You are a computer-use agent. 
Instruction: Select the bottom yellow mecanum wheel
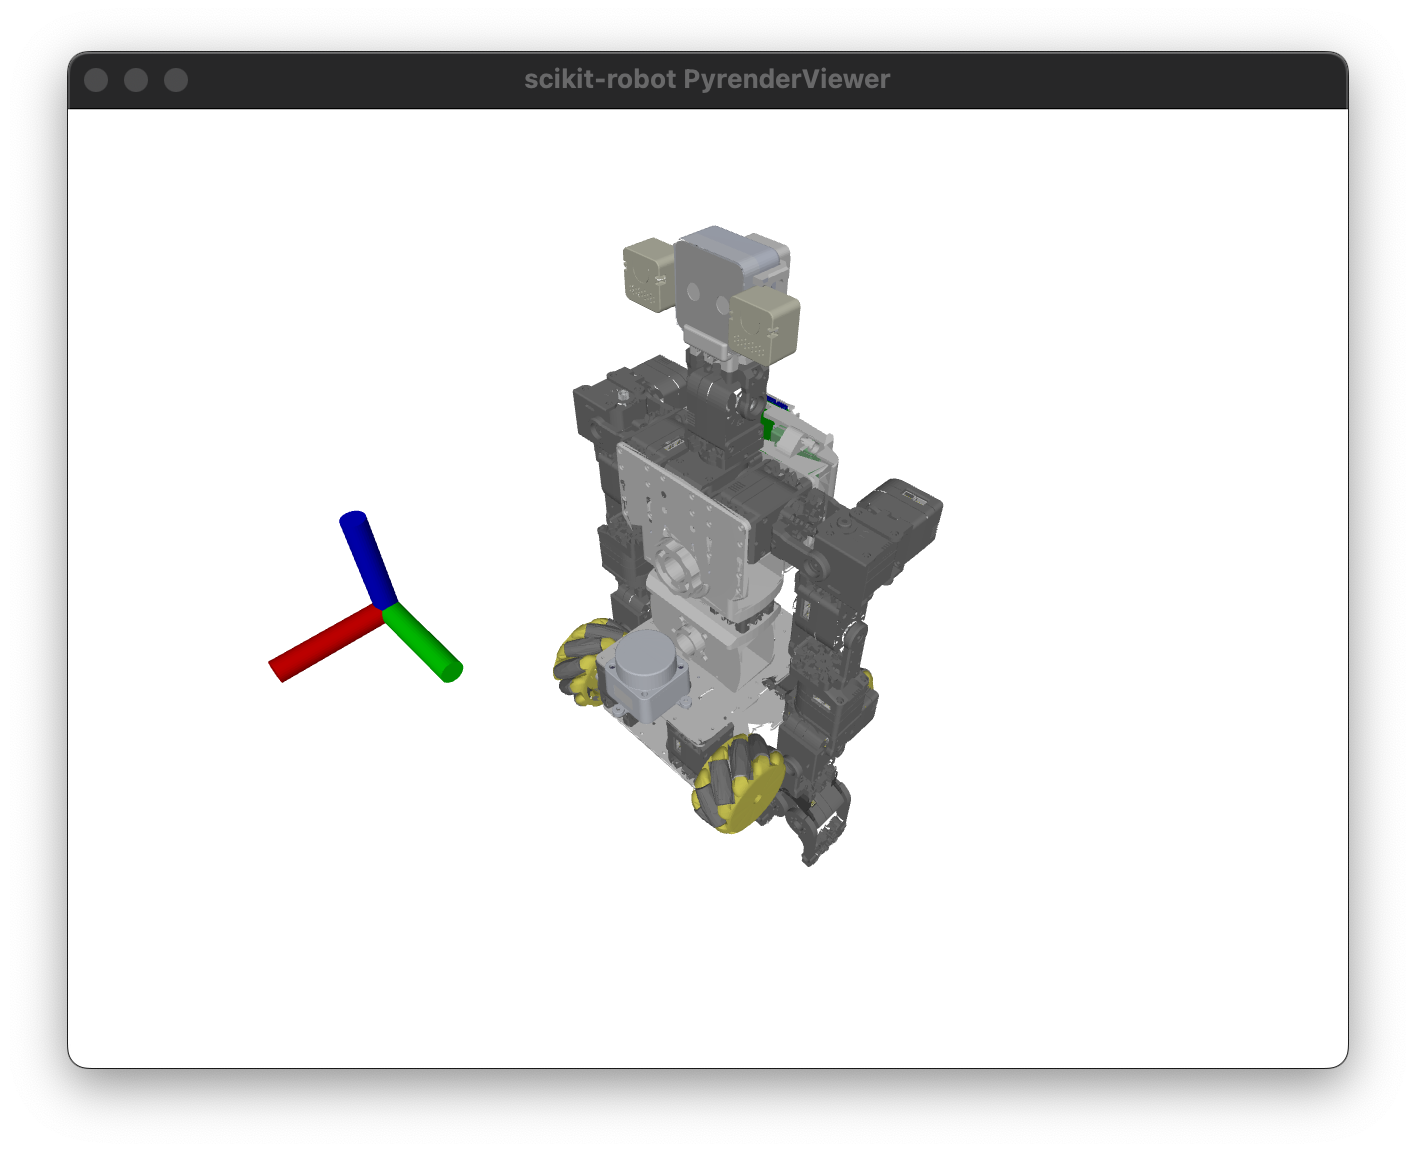(x=738, y=783)
